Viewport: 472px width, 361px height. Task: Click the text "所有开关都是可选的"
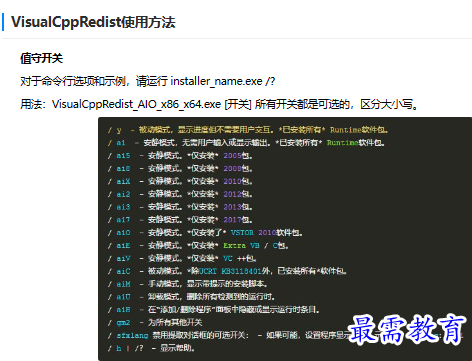pyautogui.click(x=302, y=104)
